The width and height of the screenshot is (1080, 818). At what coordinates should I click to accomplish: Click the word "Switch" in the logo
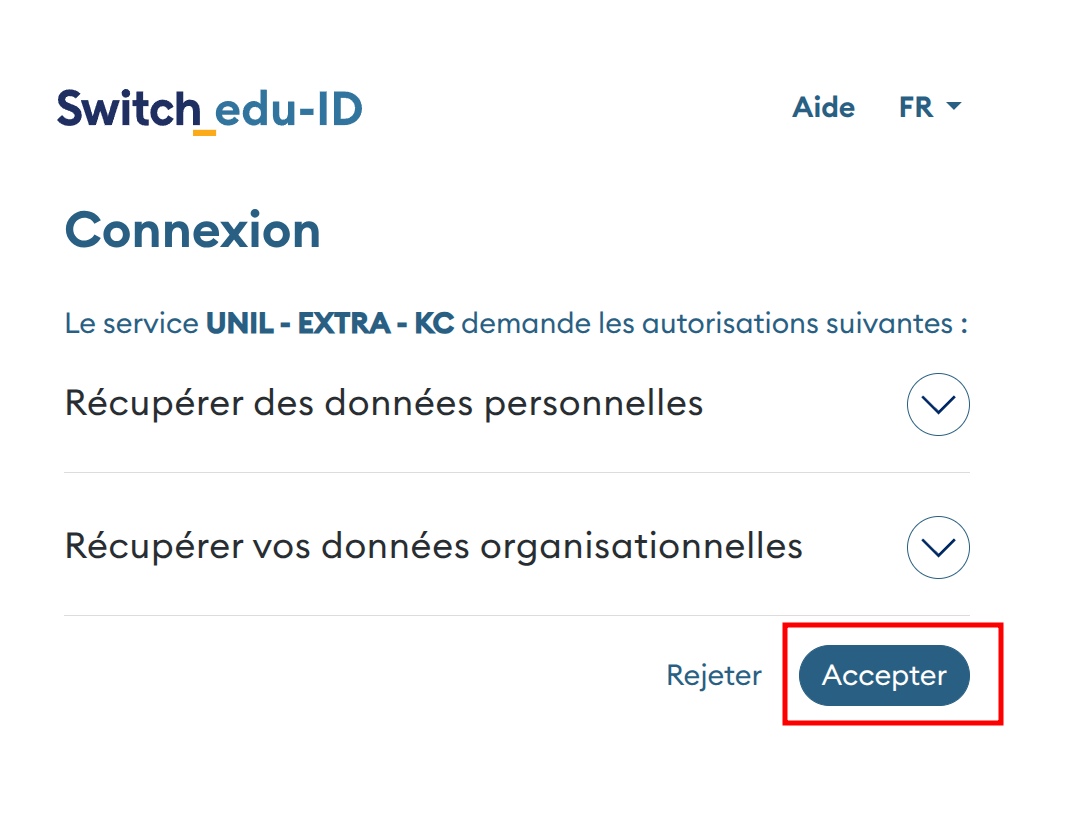click(x=128, y=108)
